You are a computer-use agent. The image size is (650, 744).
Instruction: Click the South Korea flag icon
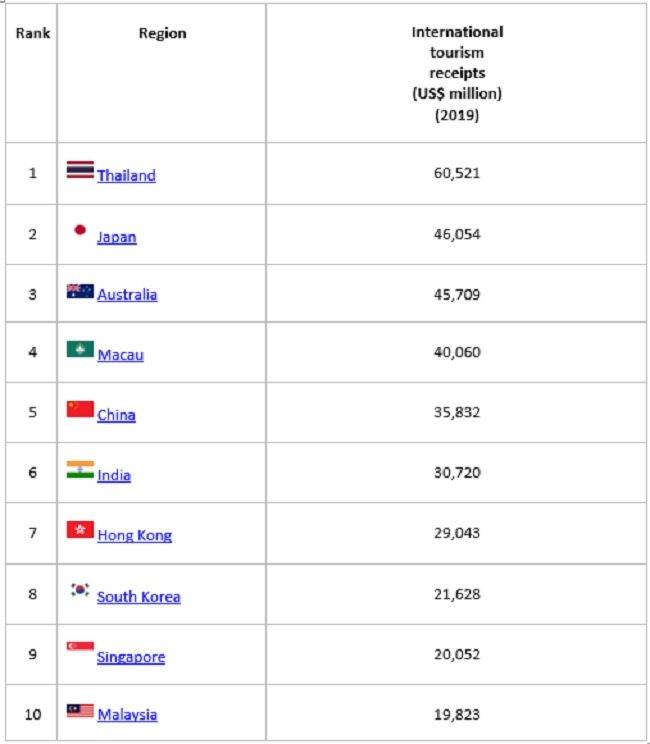tap(80, 590)
